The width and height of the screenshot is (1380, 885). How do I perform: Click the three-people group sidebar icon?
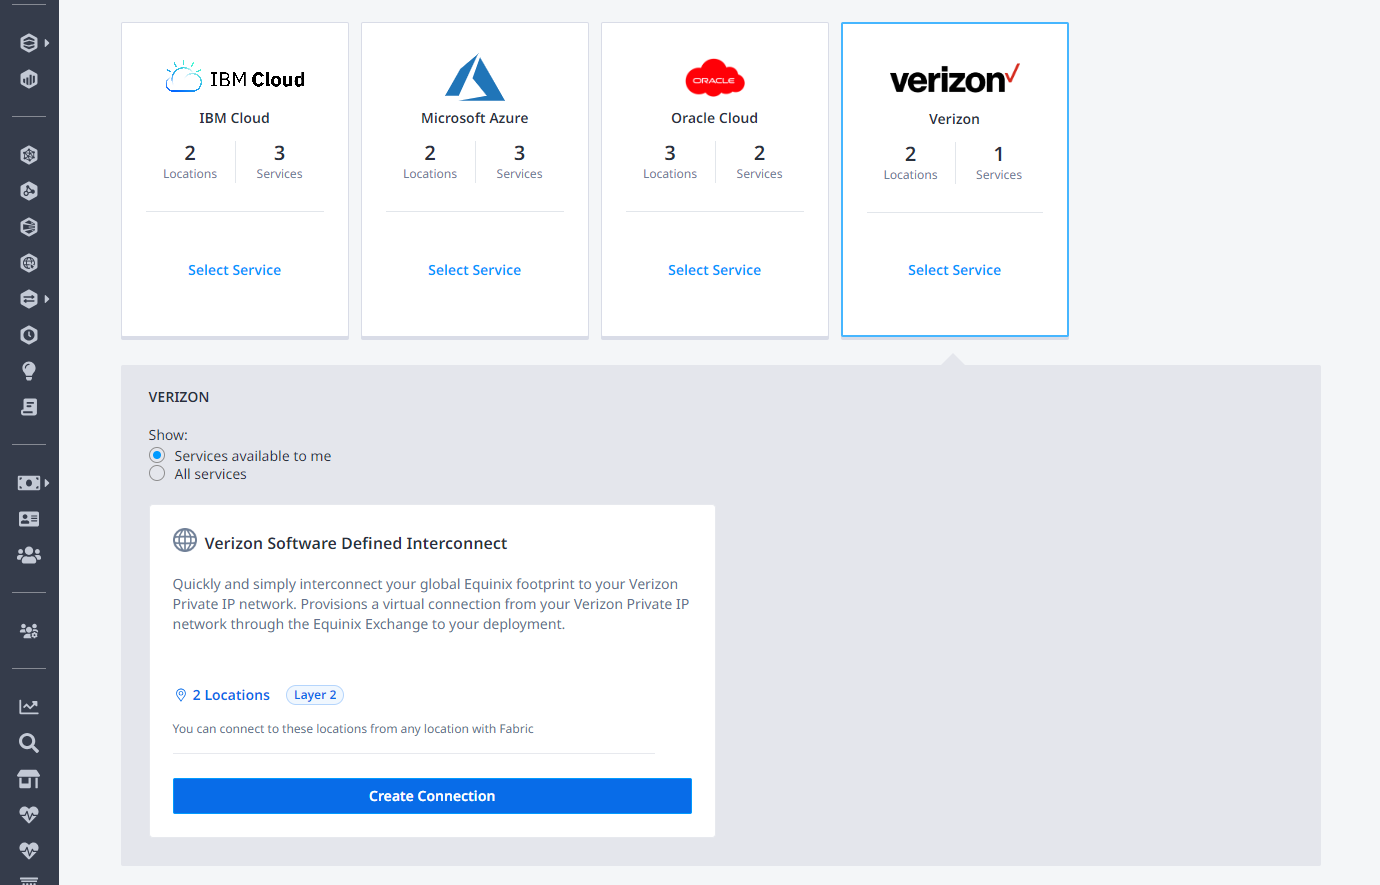coord(29,555)
